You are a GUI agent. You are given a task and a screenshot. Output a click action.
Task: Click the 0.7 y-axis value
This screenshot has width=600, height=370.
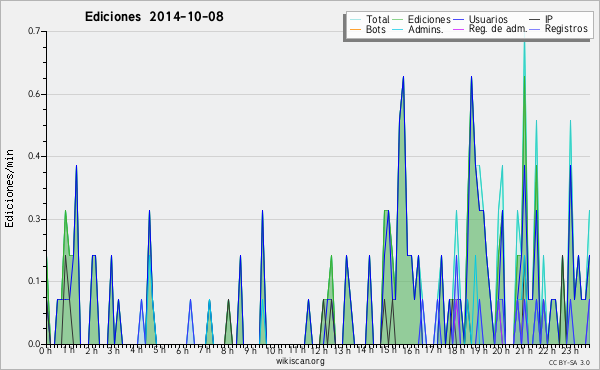pyautogui.click(x=34, y=31)
